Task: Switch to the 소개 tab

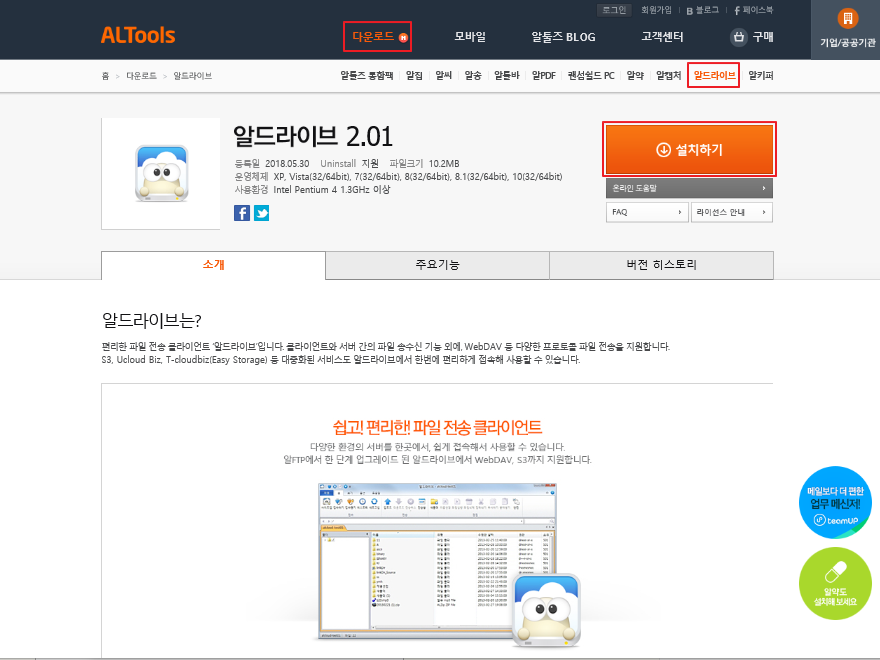Action: [213, 265]
